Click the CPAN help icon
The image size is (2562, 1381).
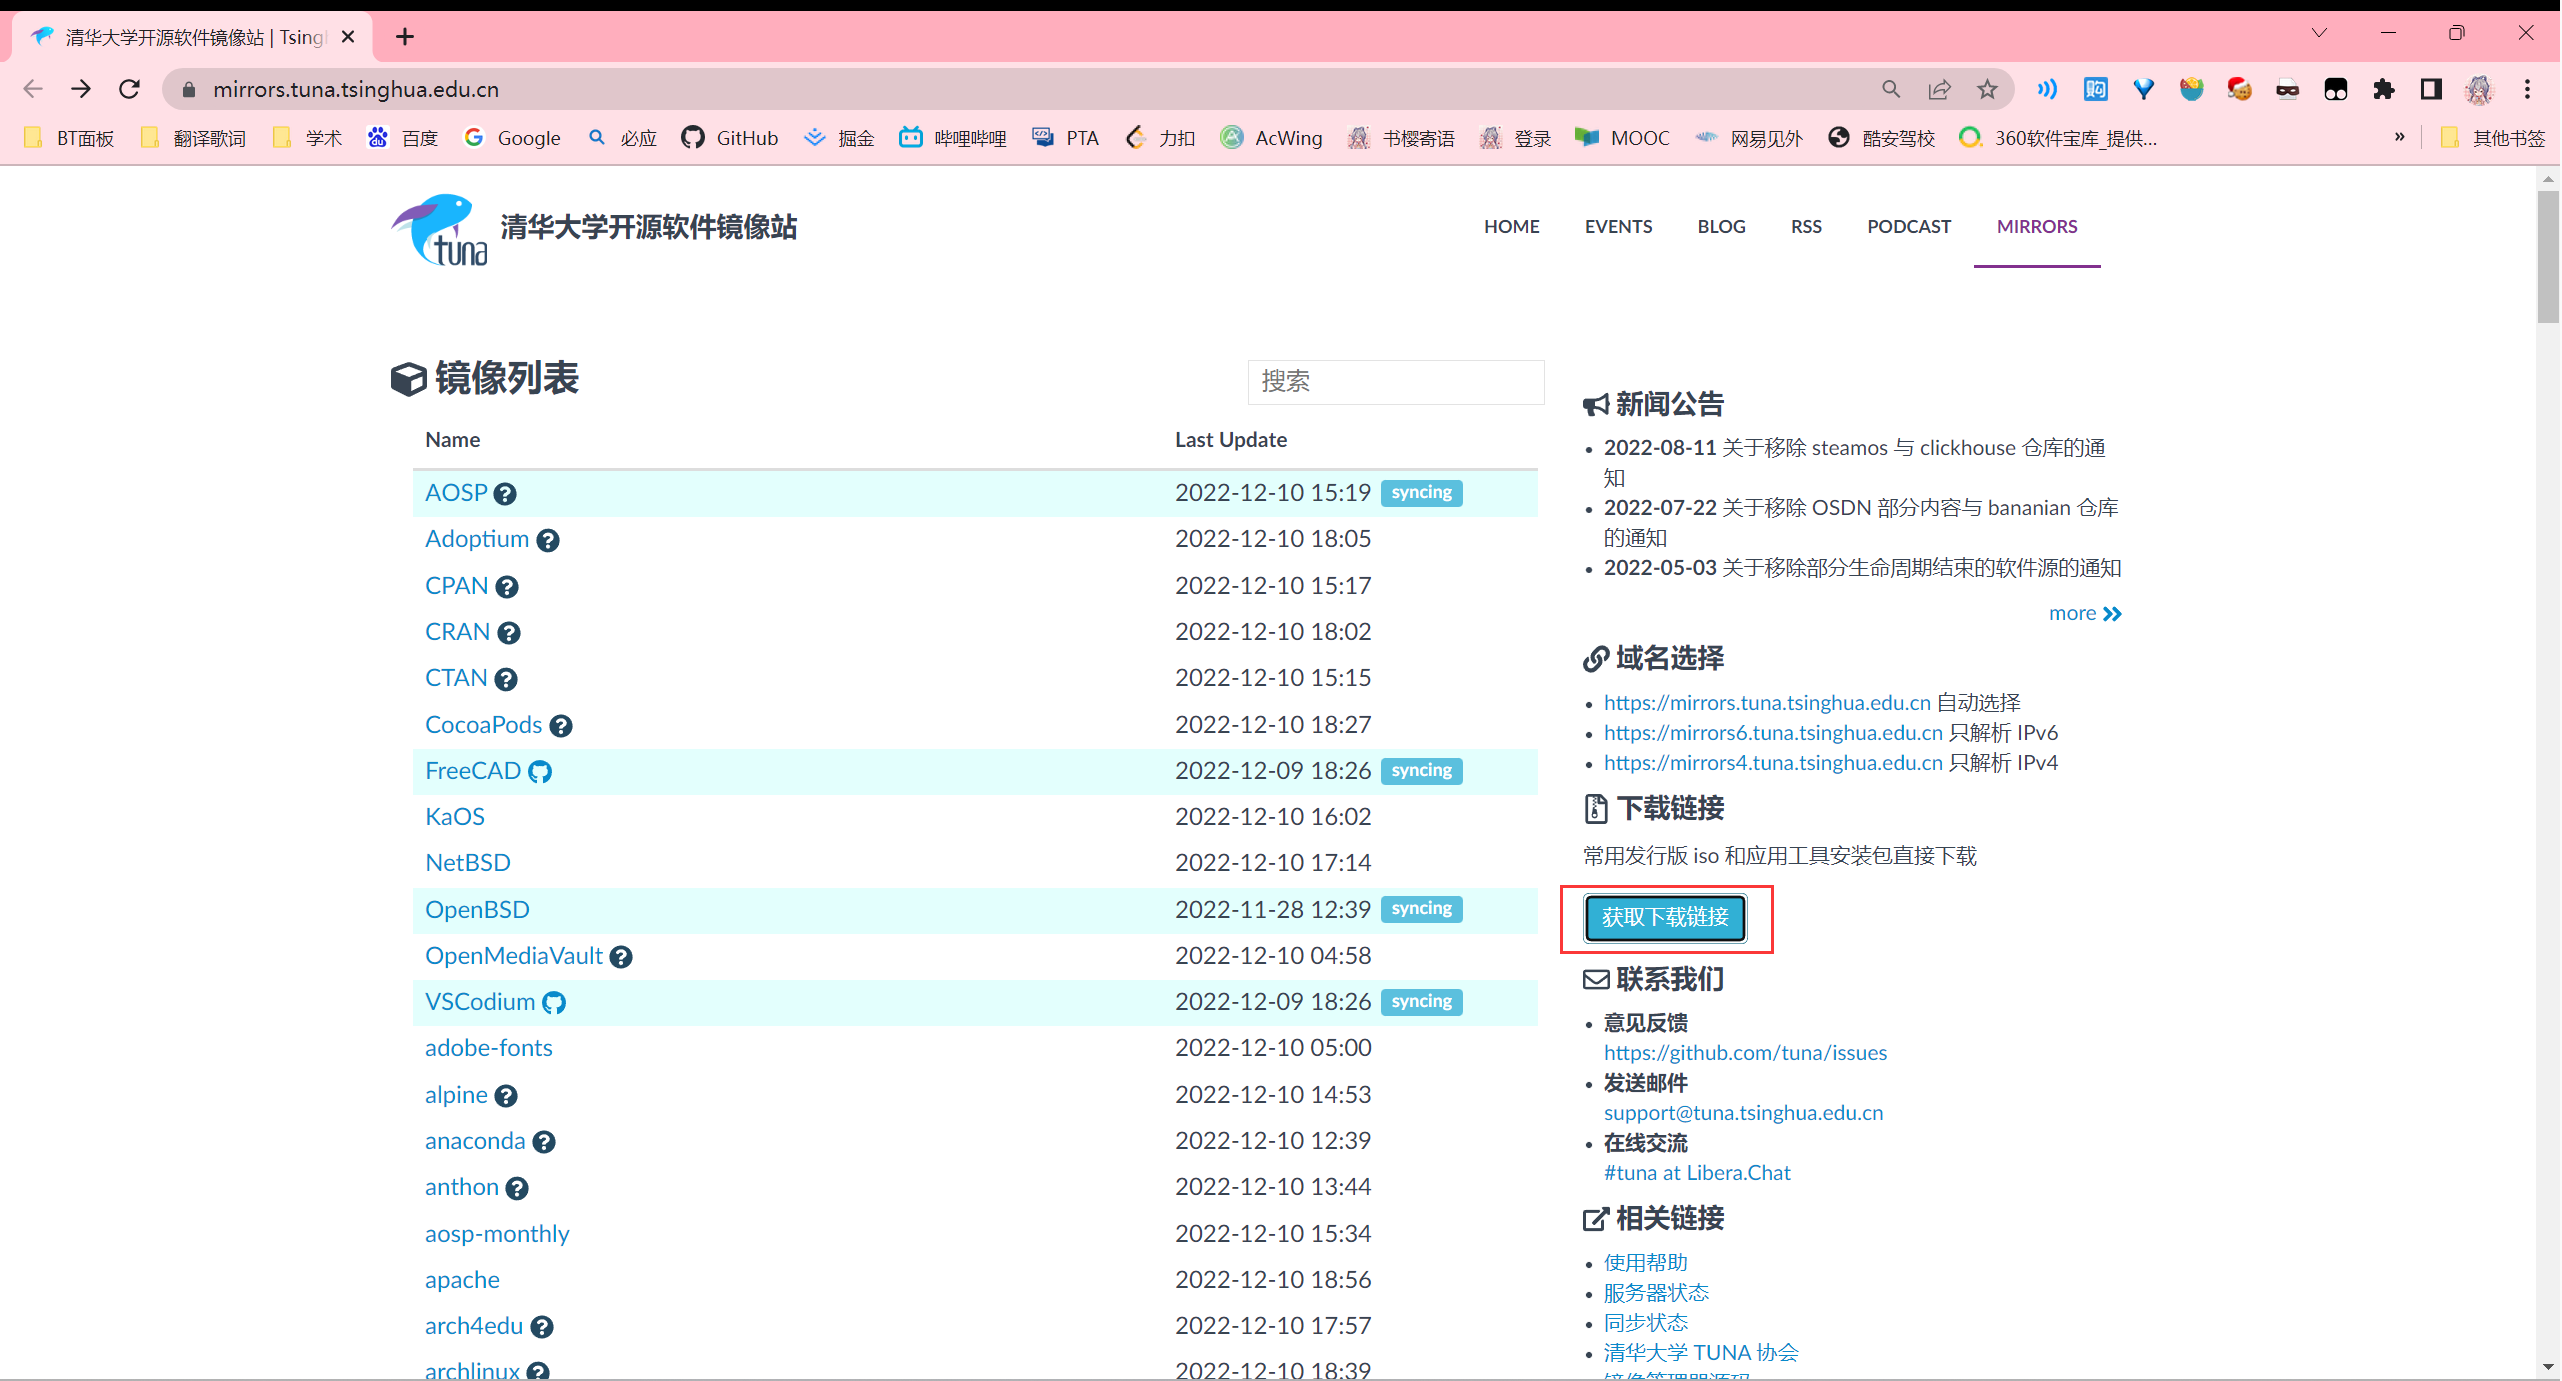point(507,587)
